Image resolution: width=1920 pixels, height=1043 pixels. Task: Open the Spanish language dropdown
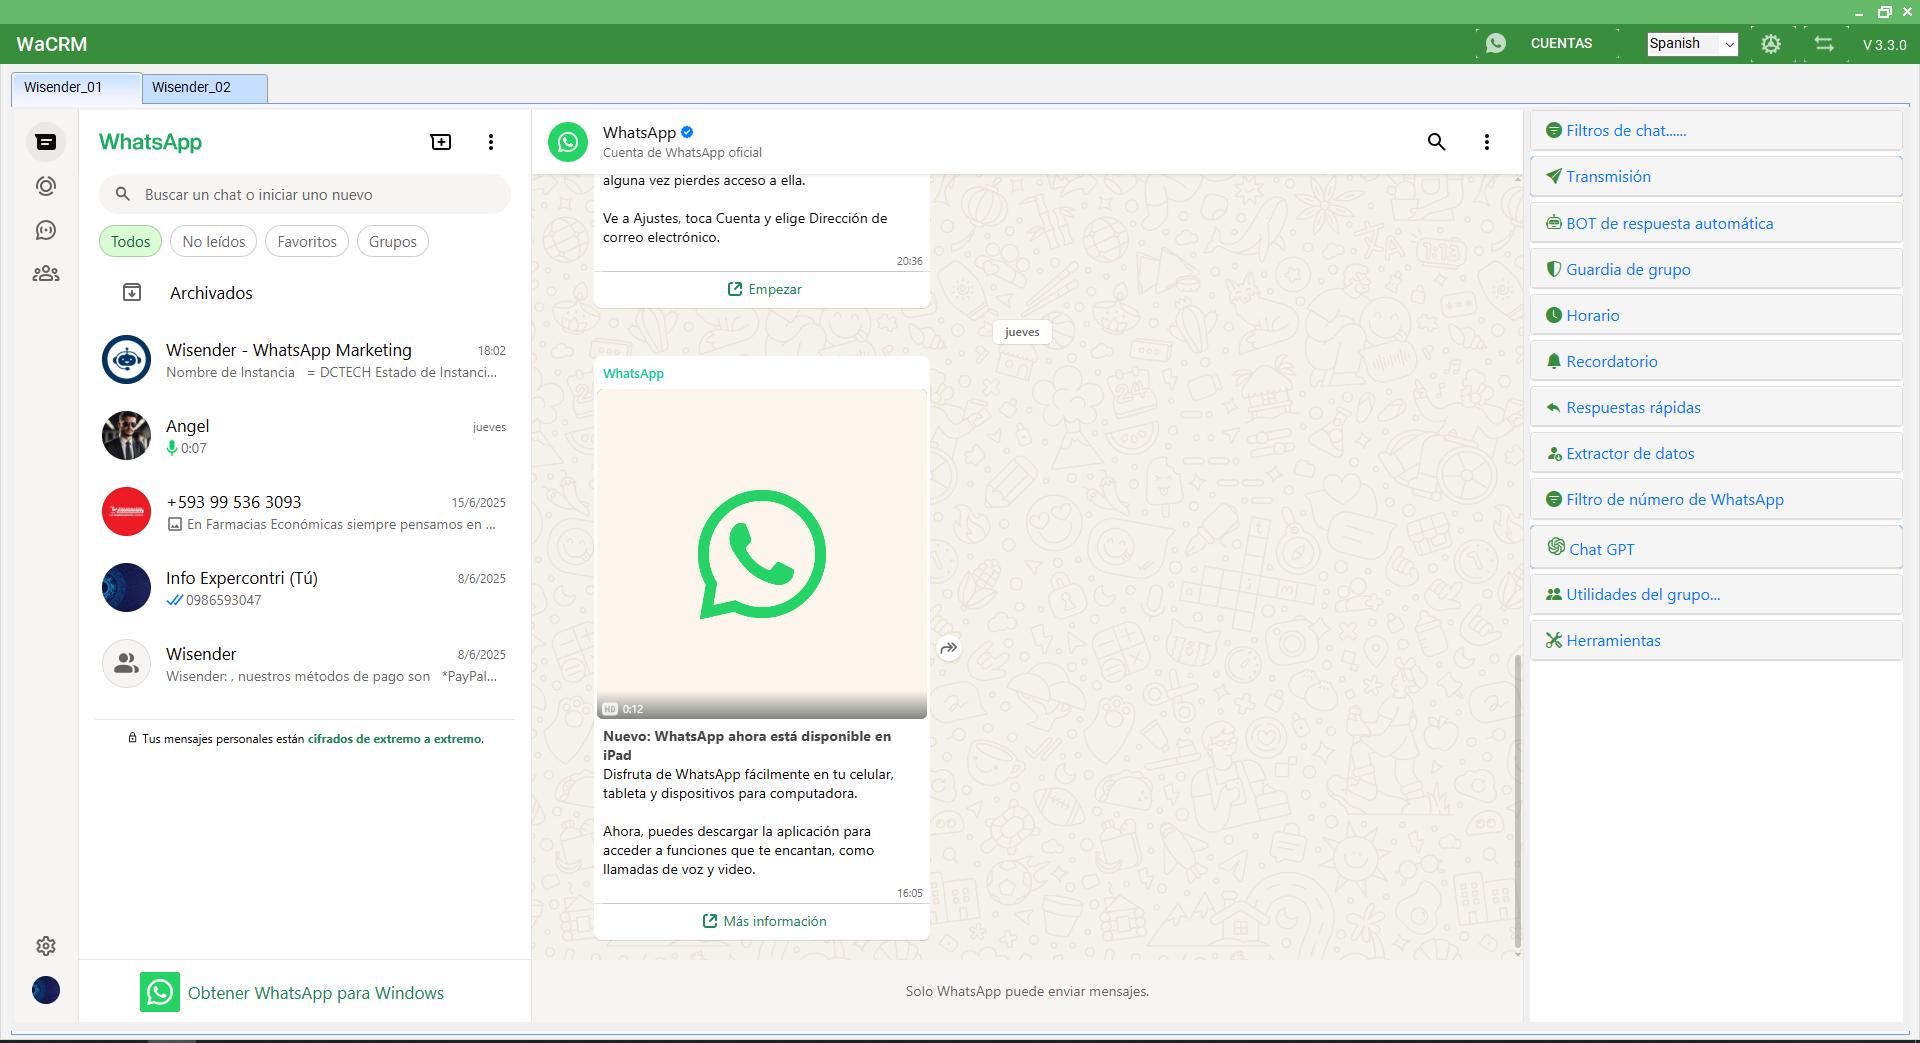coord(1692,44)
